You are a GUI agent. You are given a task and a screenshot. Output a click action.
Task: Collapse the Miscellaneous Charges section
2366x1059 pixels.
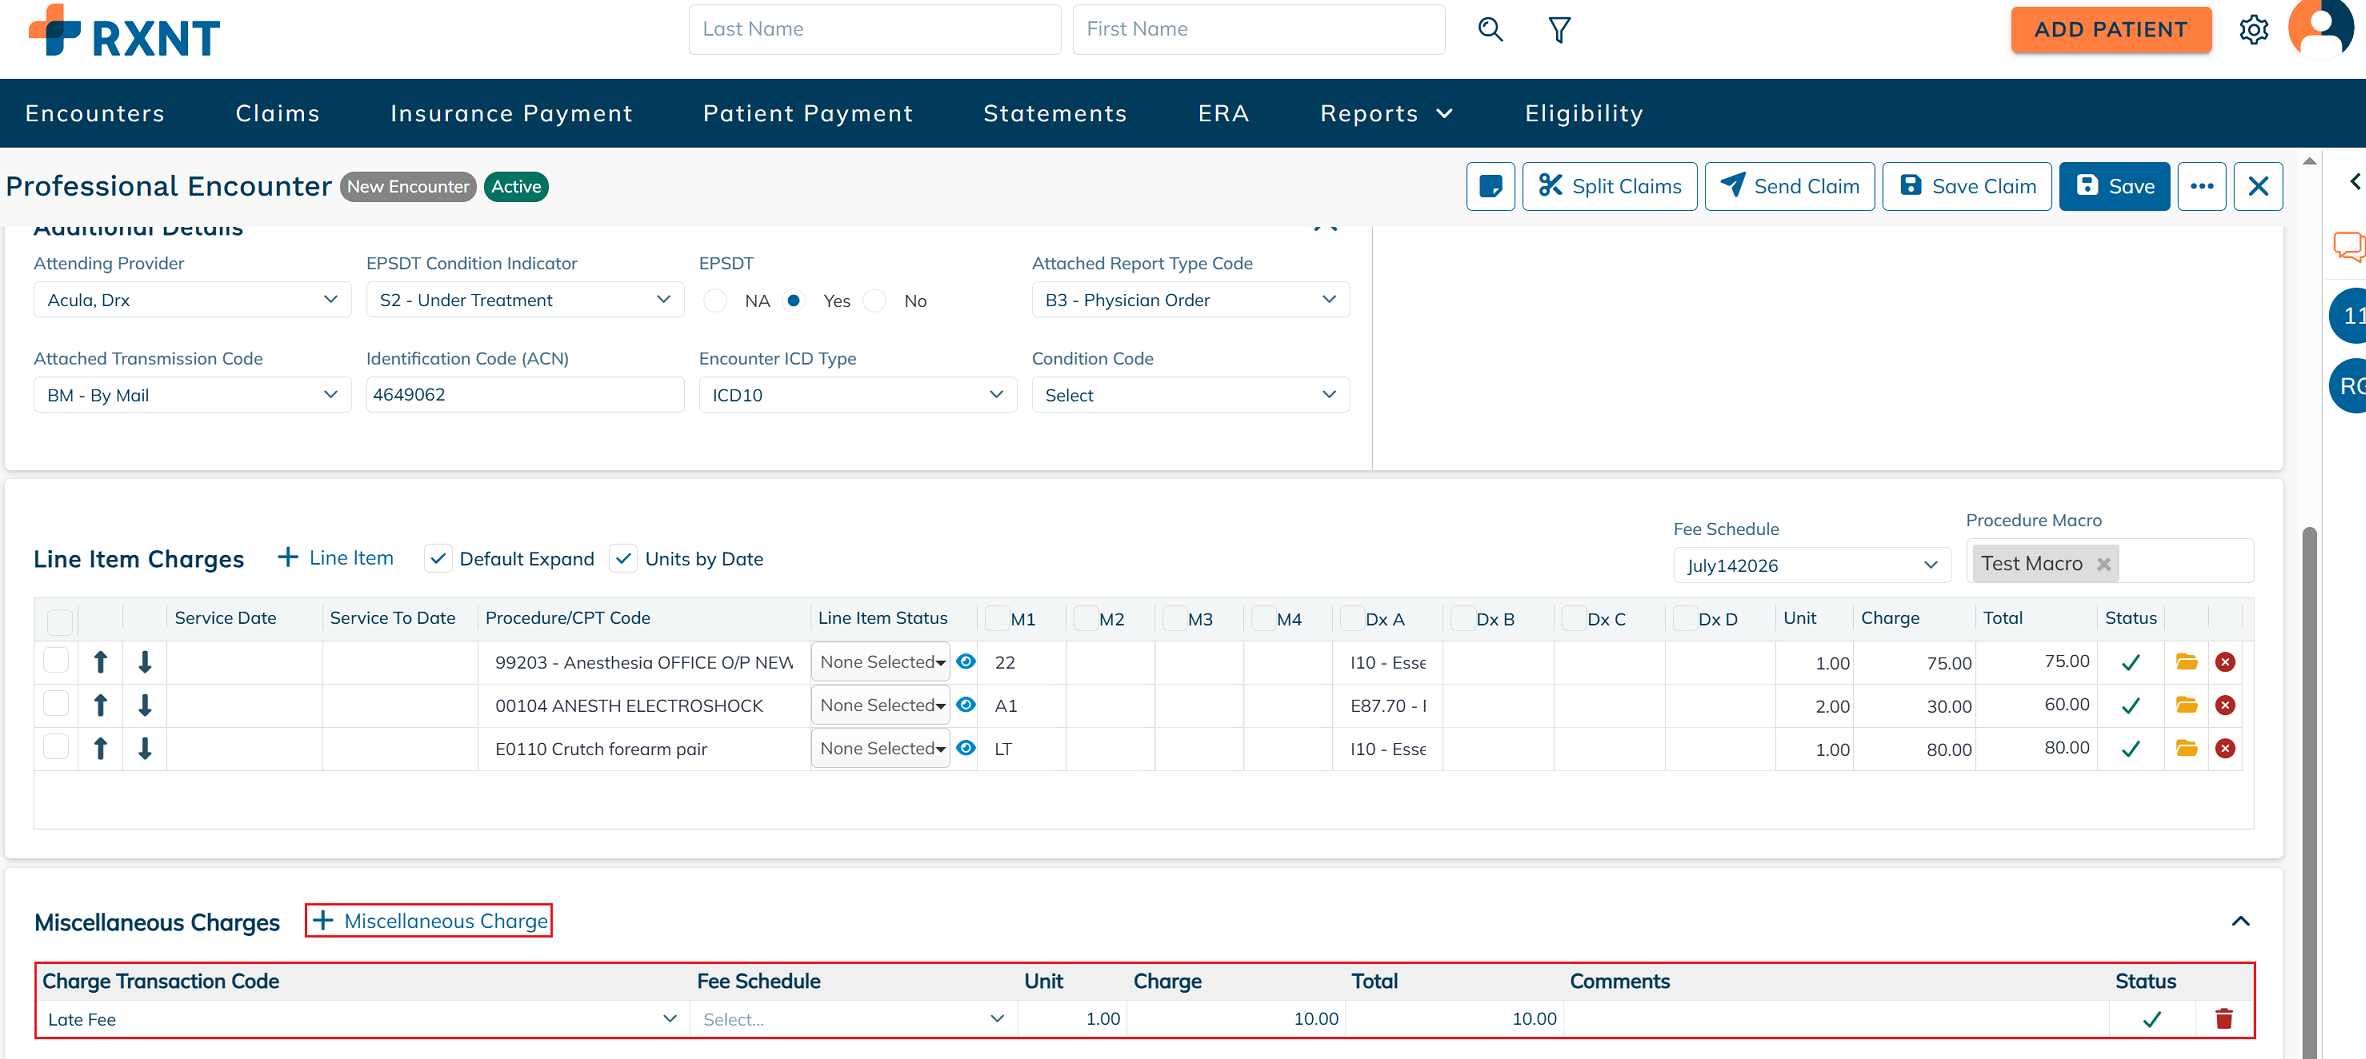coord(2240,921)
